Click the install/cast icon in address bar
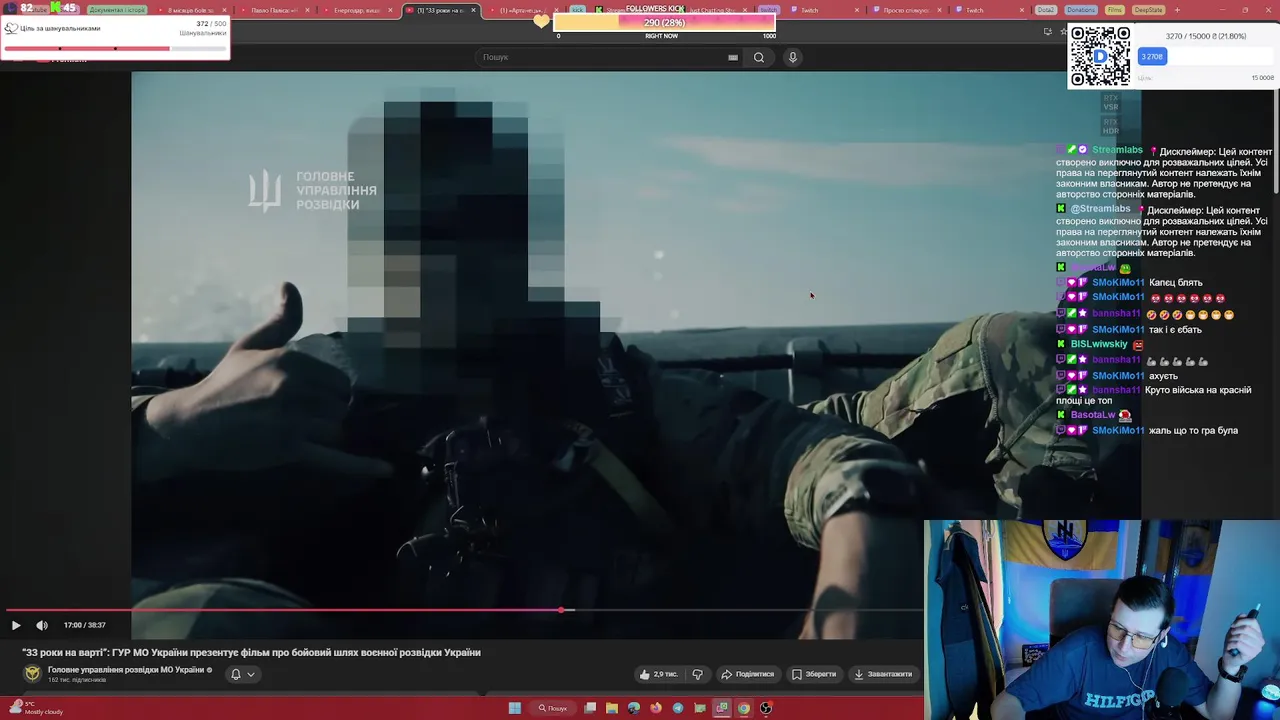Image resolution: width=1280 pixels, height=720 pixels. [x=1047, y=32]
